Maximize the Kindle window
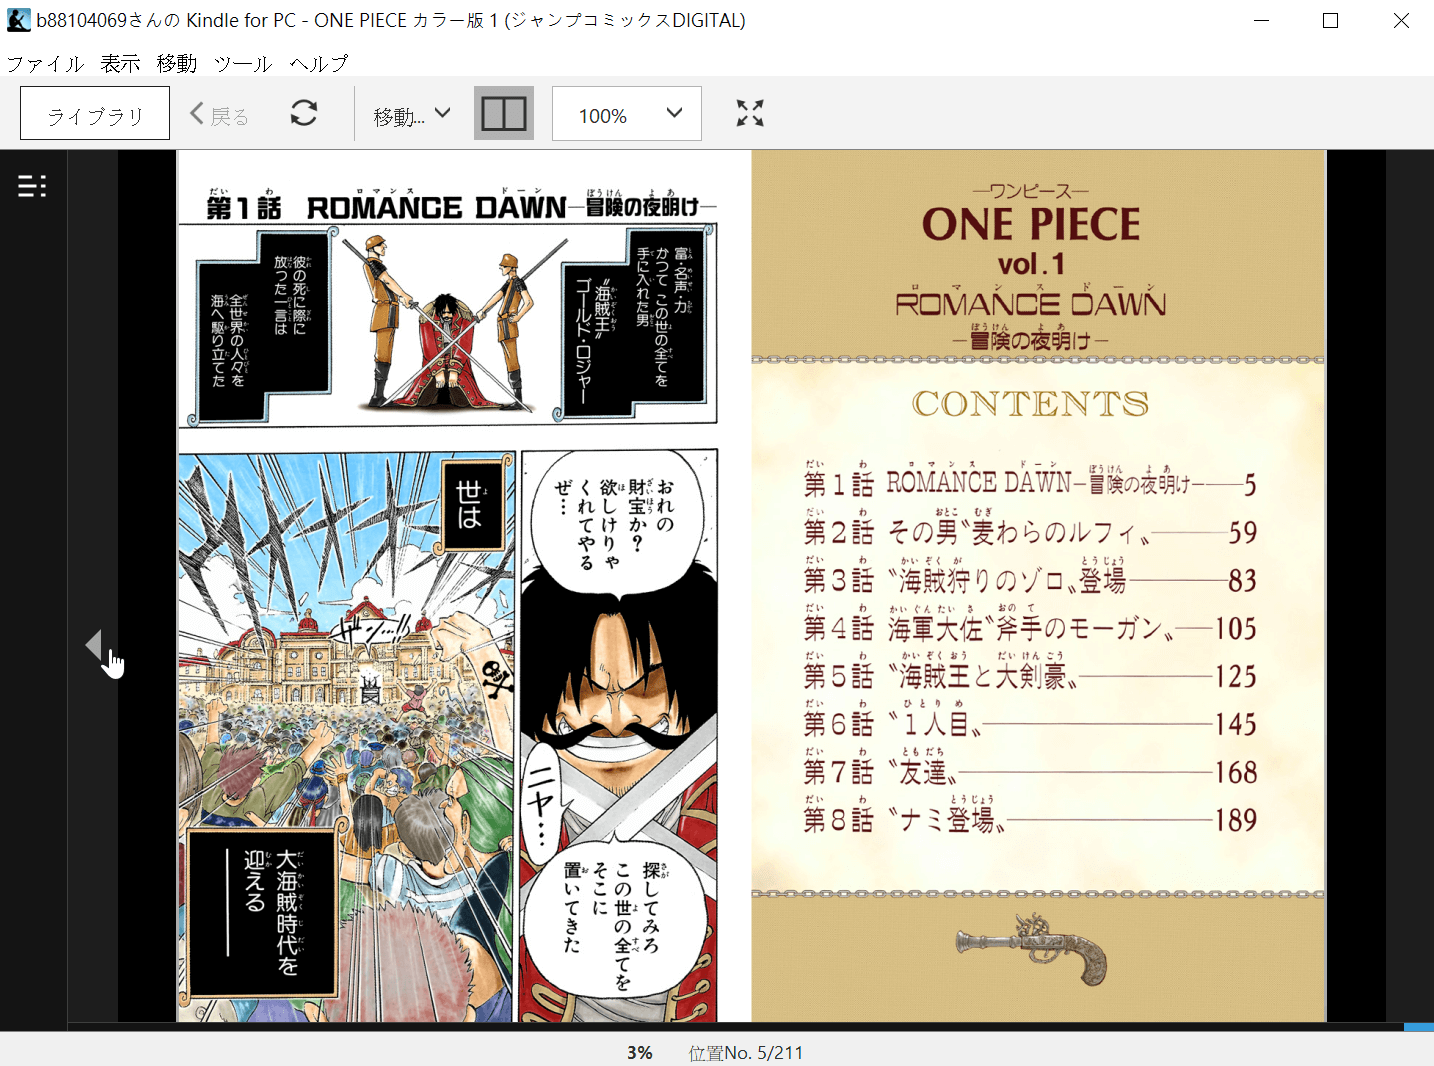 (1330, 20)
